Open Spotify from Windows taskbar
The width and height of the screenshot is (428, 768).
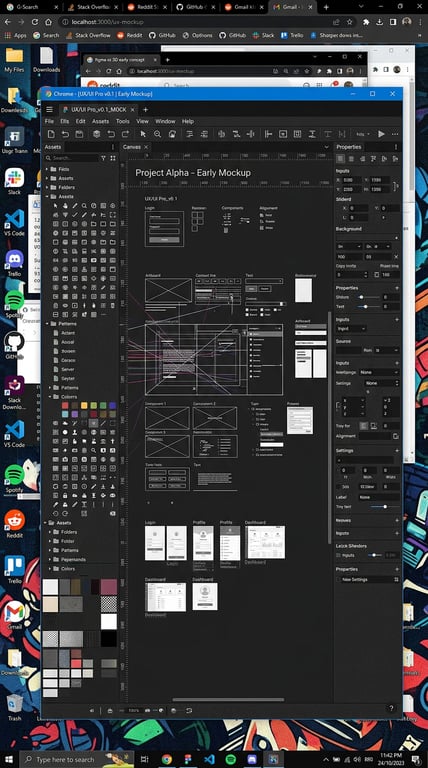pyautogui.click(x=231, y=759)
